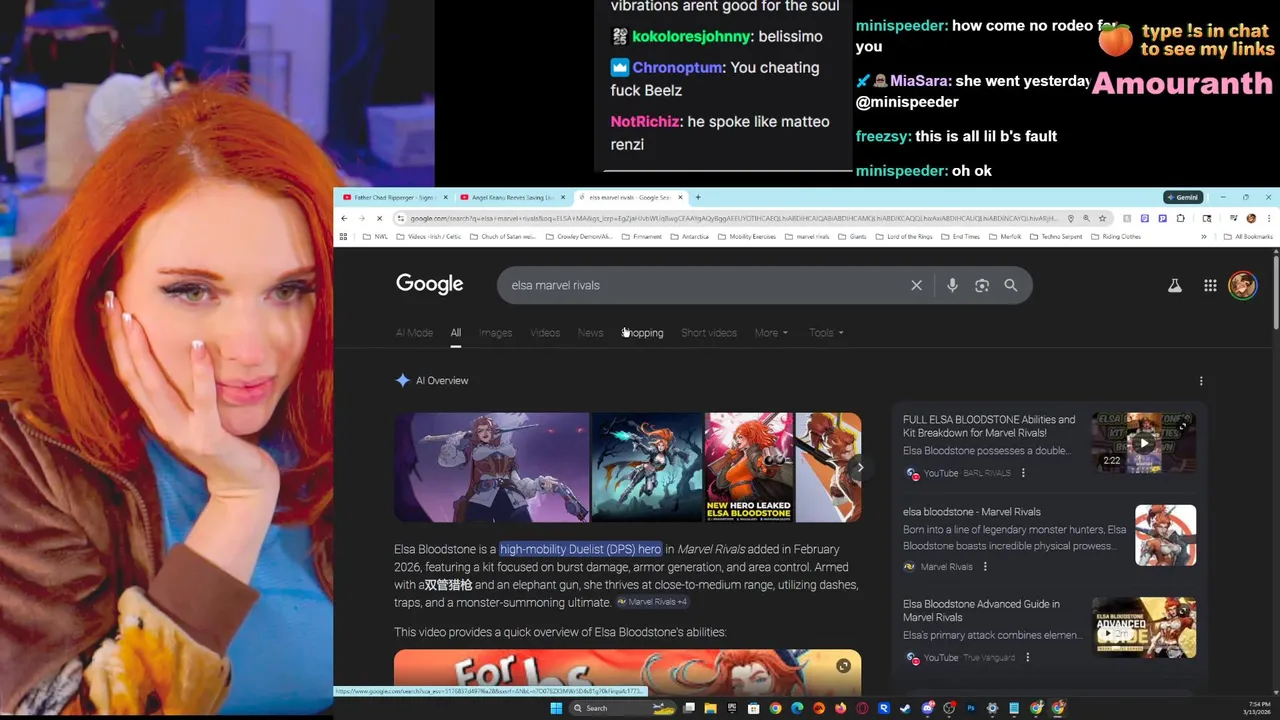Open the NWL bookmark folder
The width and height of the screenshot is (1280, 720).
click(x=375, y=237)
